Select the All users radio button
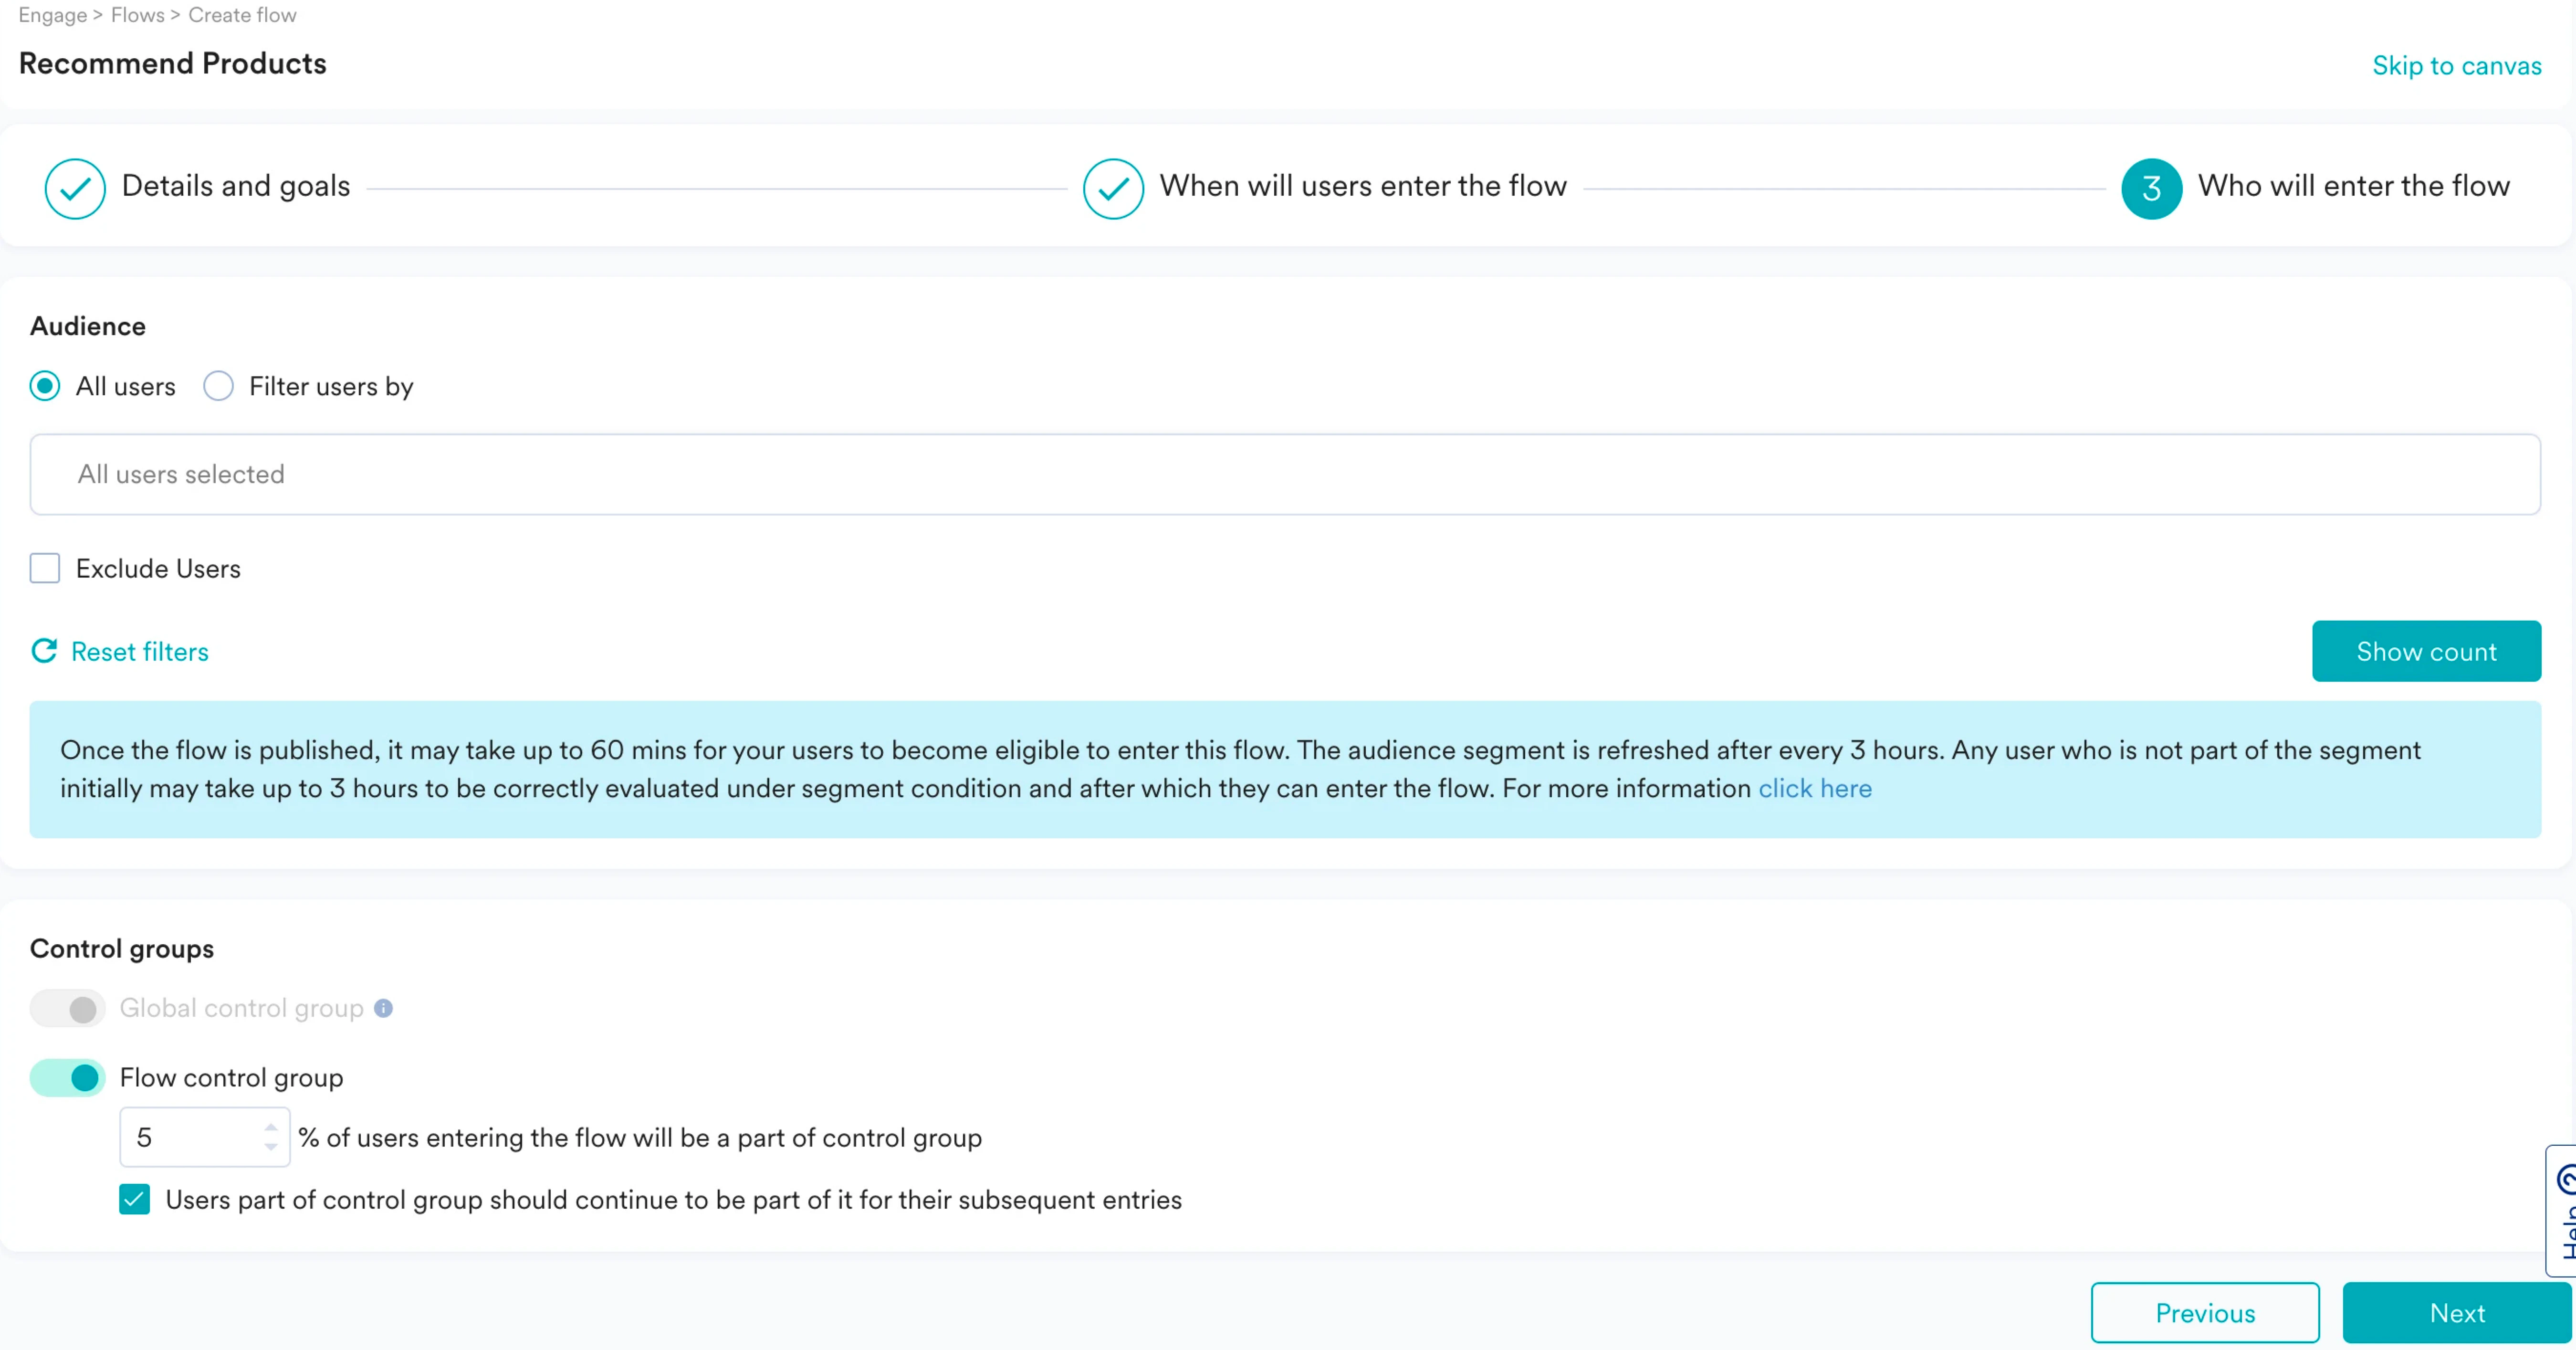 point(45,386)
